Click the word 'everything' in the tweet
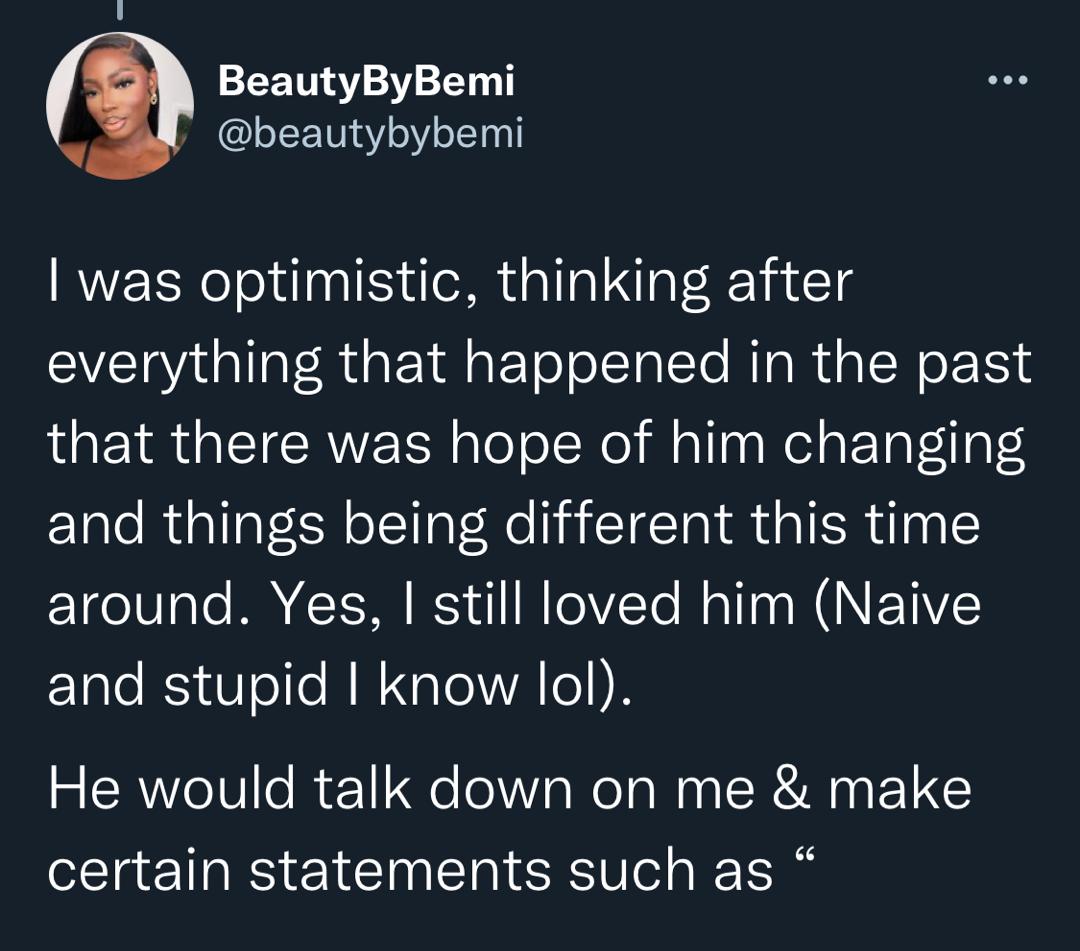The width and height of the screenshot is (1080, 951). [x=185, y=366]
